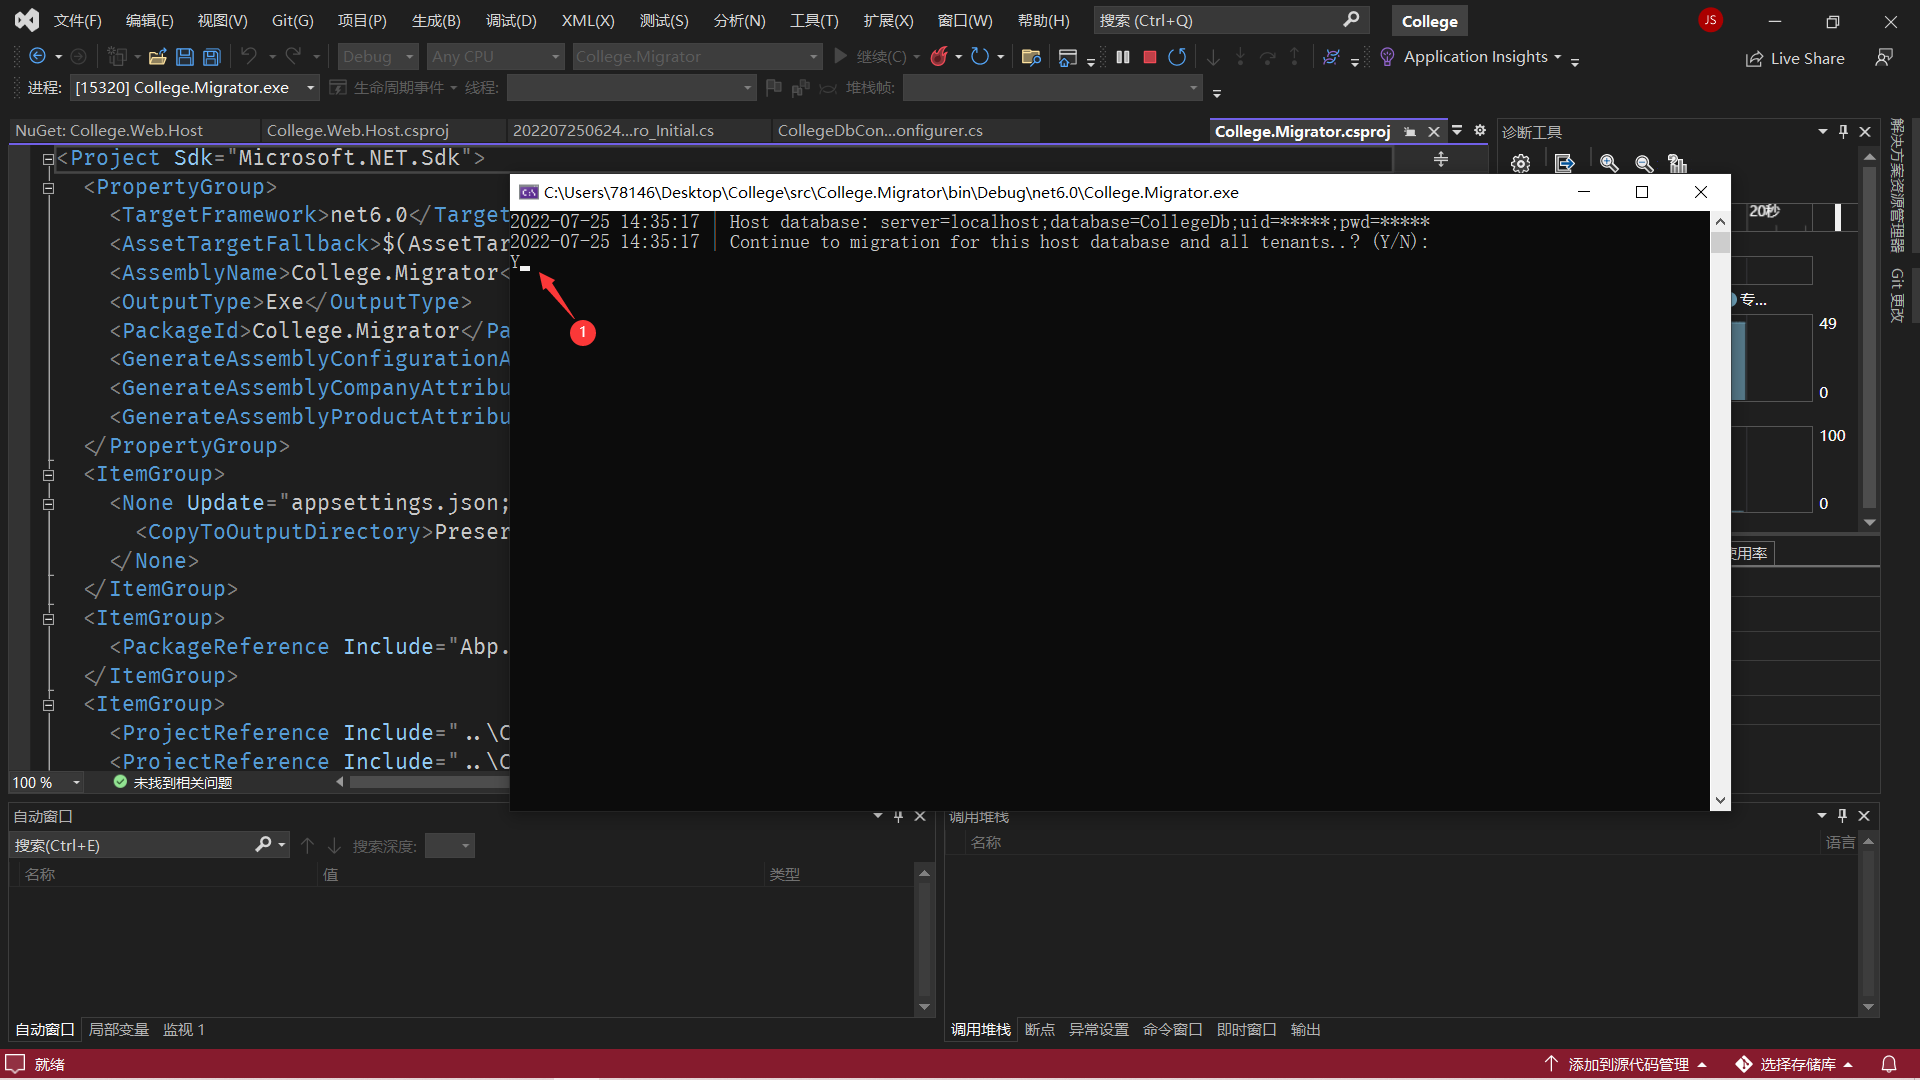
Task: Click the Break All pause icon
Action: (x=1123, y=57)
